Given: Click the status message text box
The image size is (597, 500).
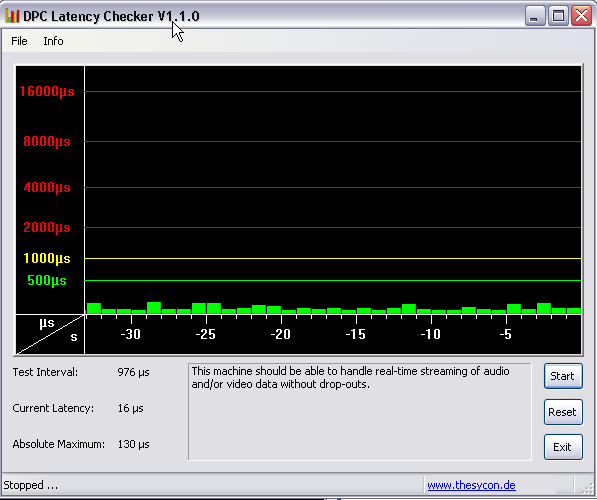Looking at the screenshot, I should [360, 412].
